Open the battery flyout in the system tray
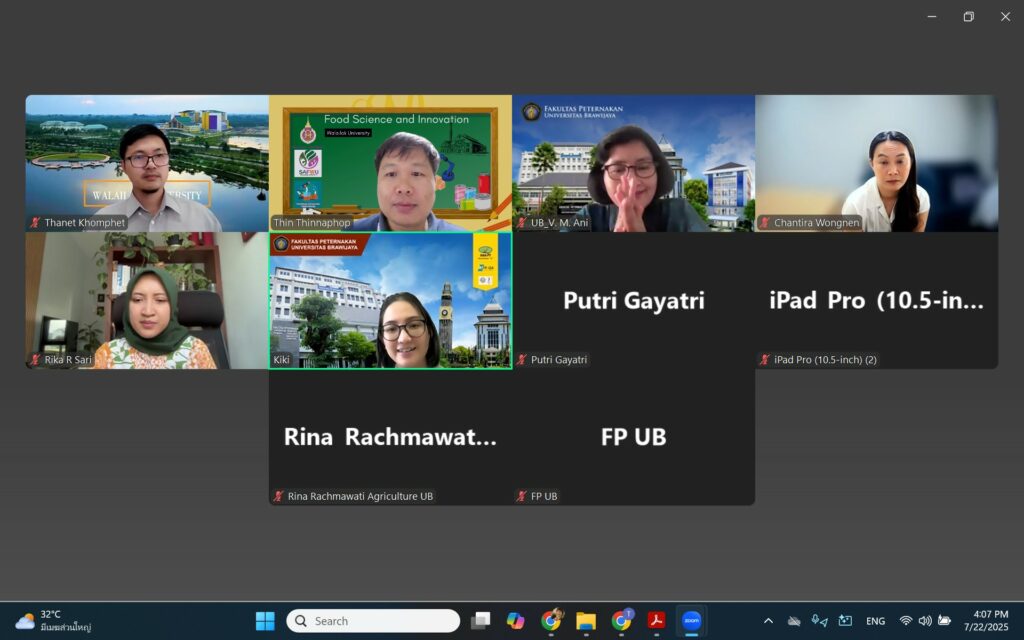Viewport: 1024px width, 640px height. tap(944, 620)
